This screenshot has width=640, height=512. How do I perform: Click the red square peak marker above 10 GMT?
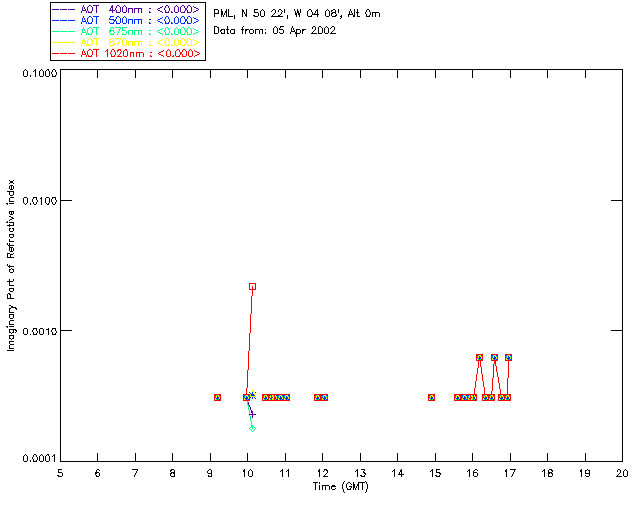coord(252,287)
